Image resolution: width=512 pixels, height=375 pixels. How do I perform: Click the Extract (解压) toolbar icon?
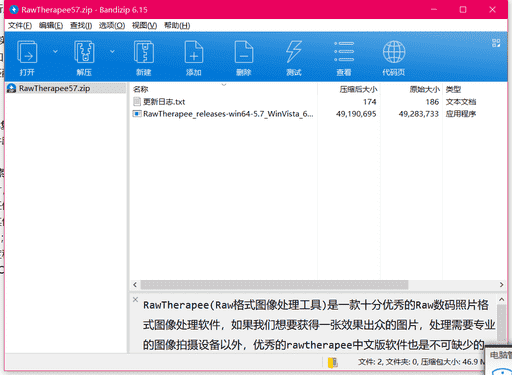pyautogui.click(x=84, y=52)
